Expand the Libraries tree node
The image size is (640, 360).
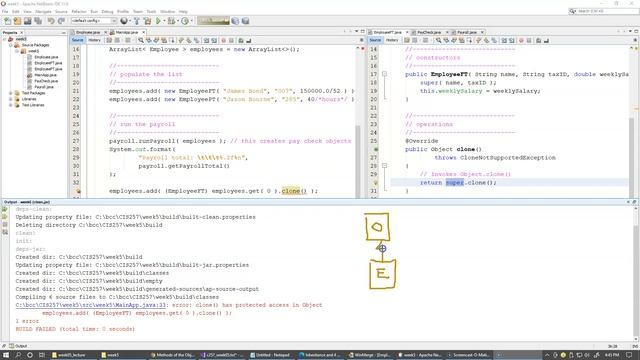tap(11, 99)
